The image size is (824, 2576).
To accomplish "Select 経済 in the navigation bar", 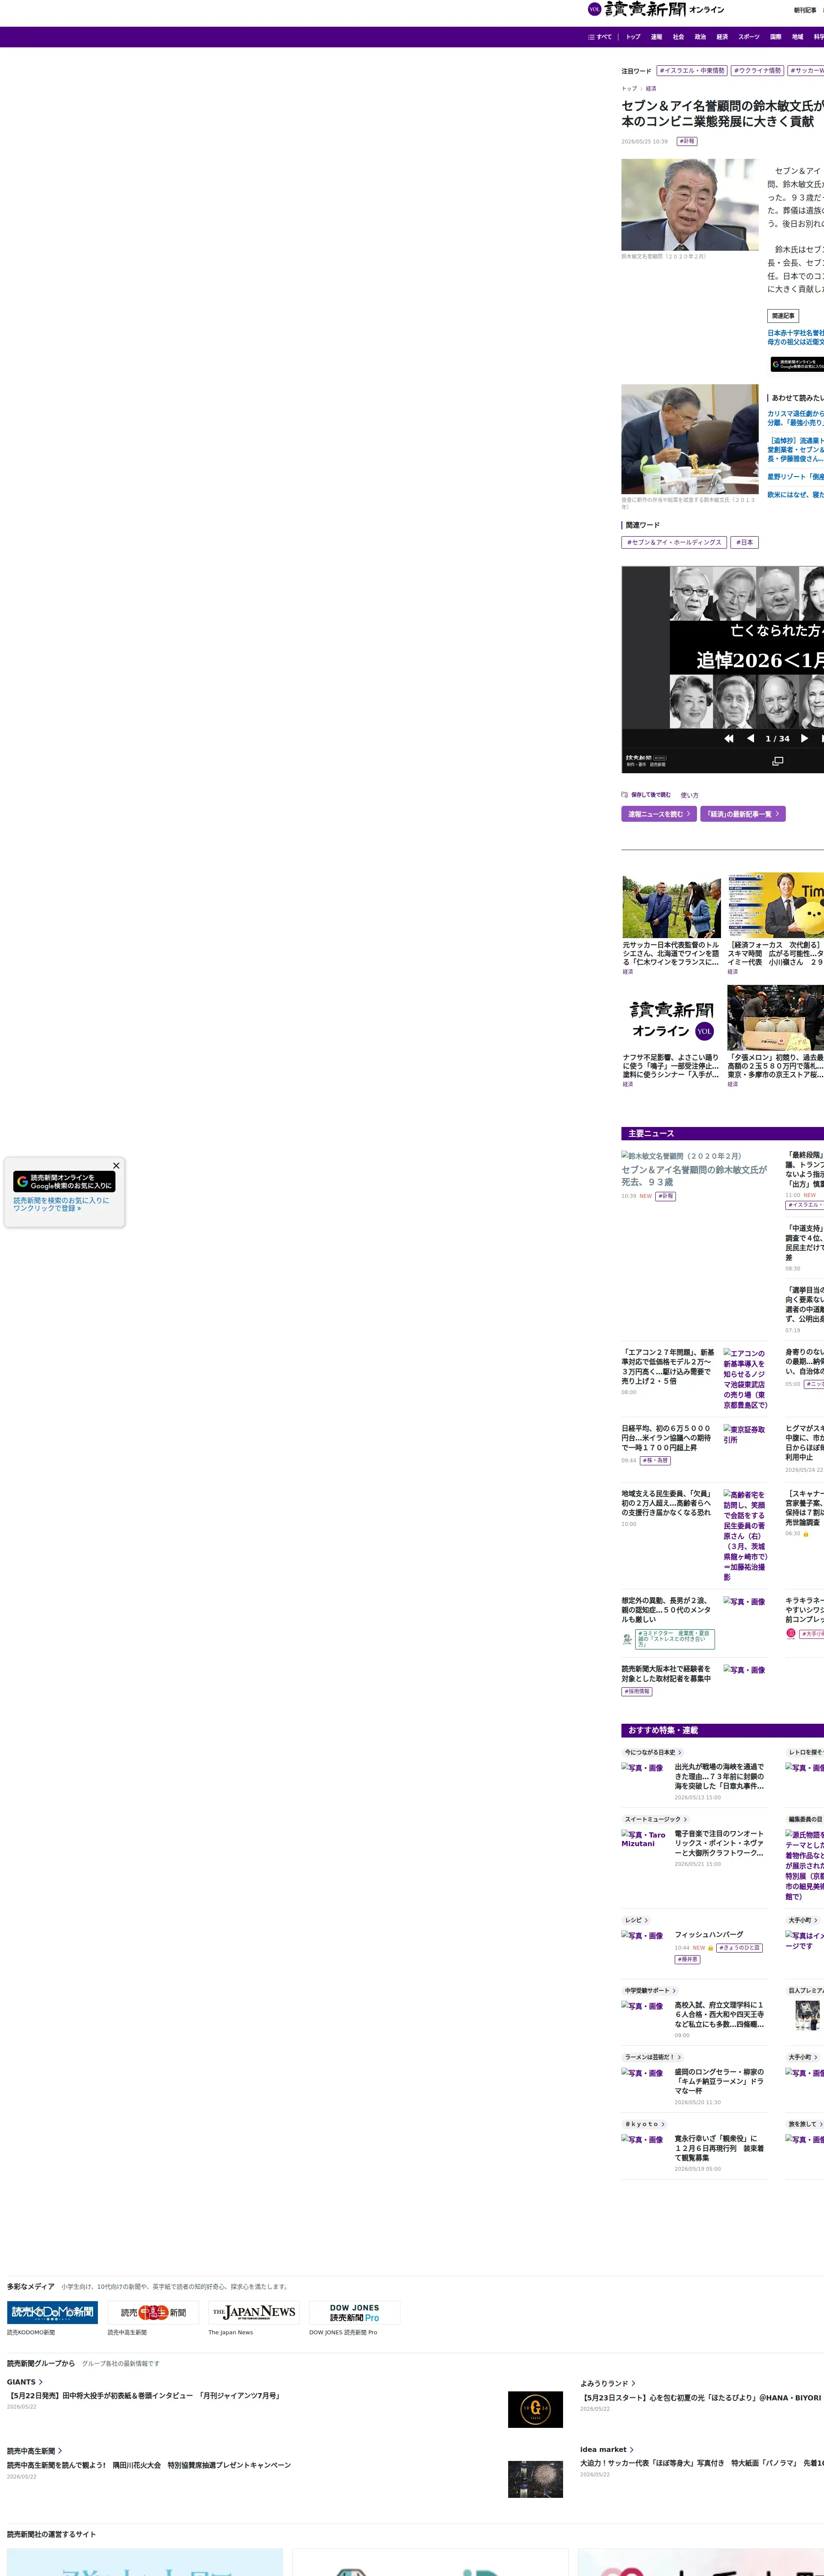I will click(722, 37).
